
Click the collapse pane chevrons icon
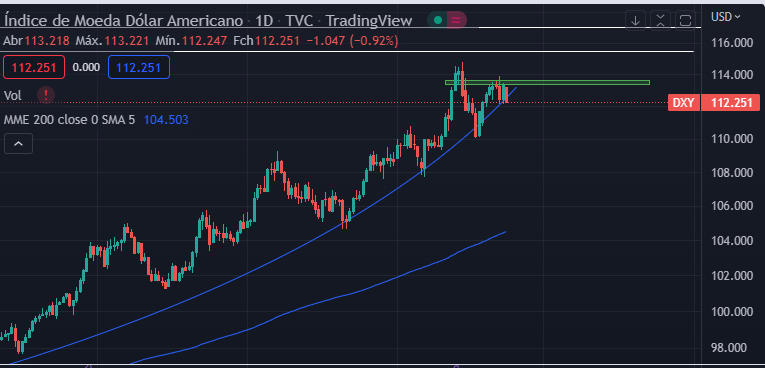[x=660, y=20]
